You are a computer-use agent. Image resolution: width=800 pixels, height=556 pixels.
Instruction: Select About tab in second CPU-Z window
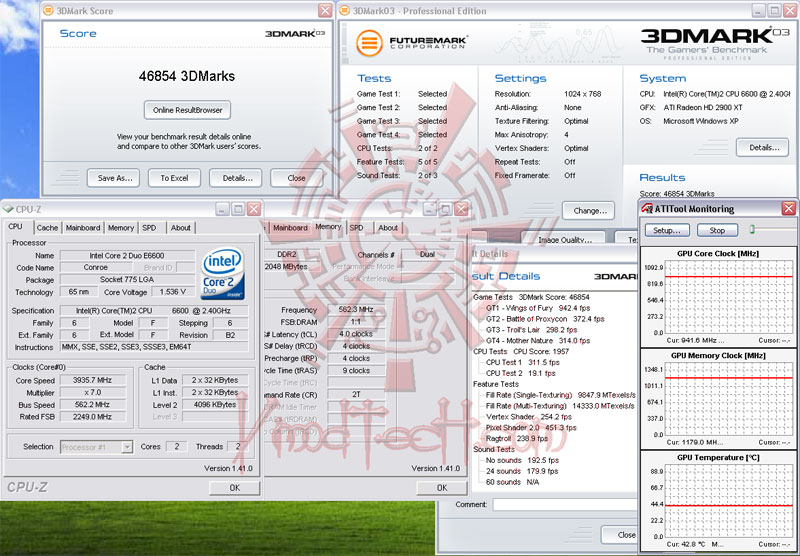tap(388, 228)
